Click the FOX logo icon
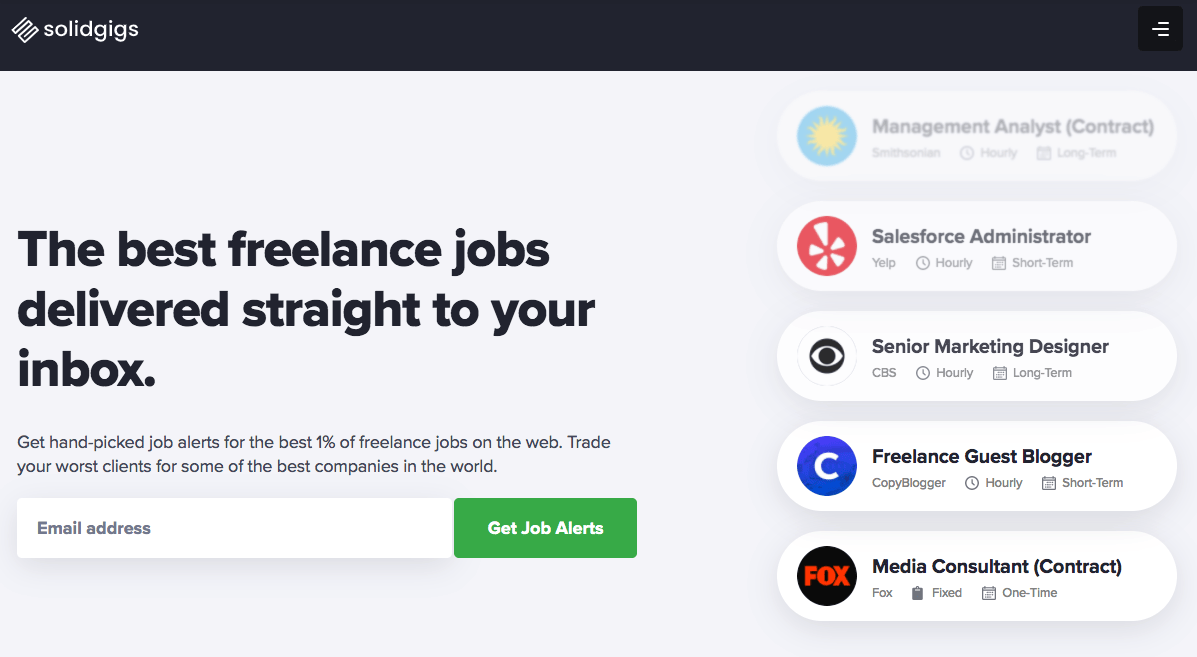This screenshot has width=1197, height=657. coord(827,575)
